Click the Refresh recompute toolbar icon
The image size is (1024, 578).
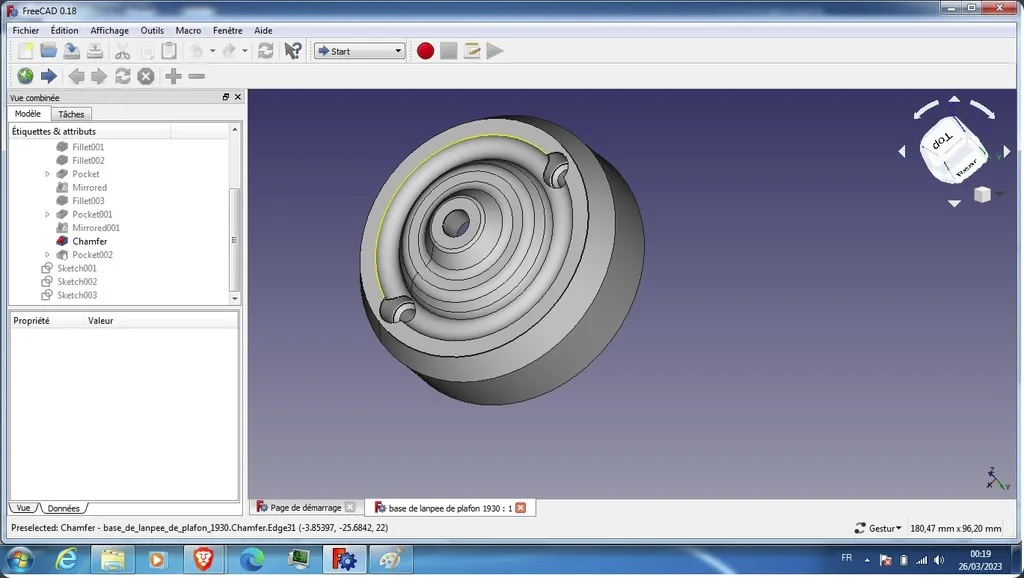266,51
